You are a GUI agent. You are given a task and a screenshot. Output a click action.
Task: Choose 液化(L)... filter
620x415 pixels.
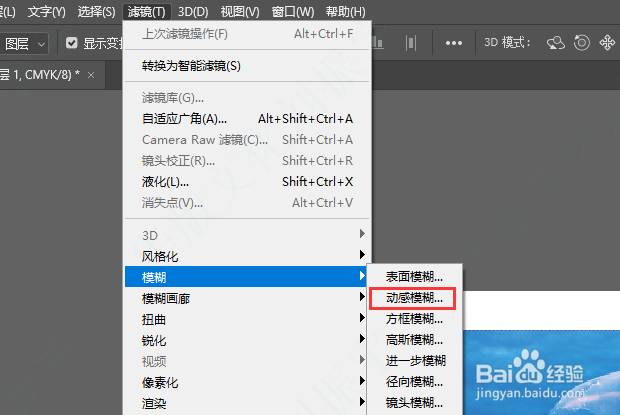point(247,182)
